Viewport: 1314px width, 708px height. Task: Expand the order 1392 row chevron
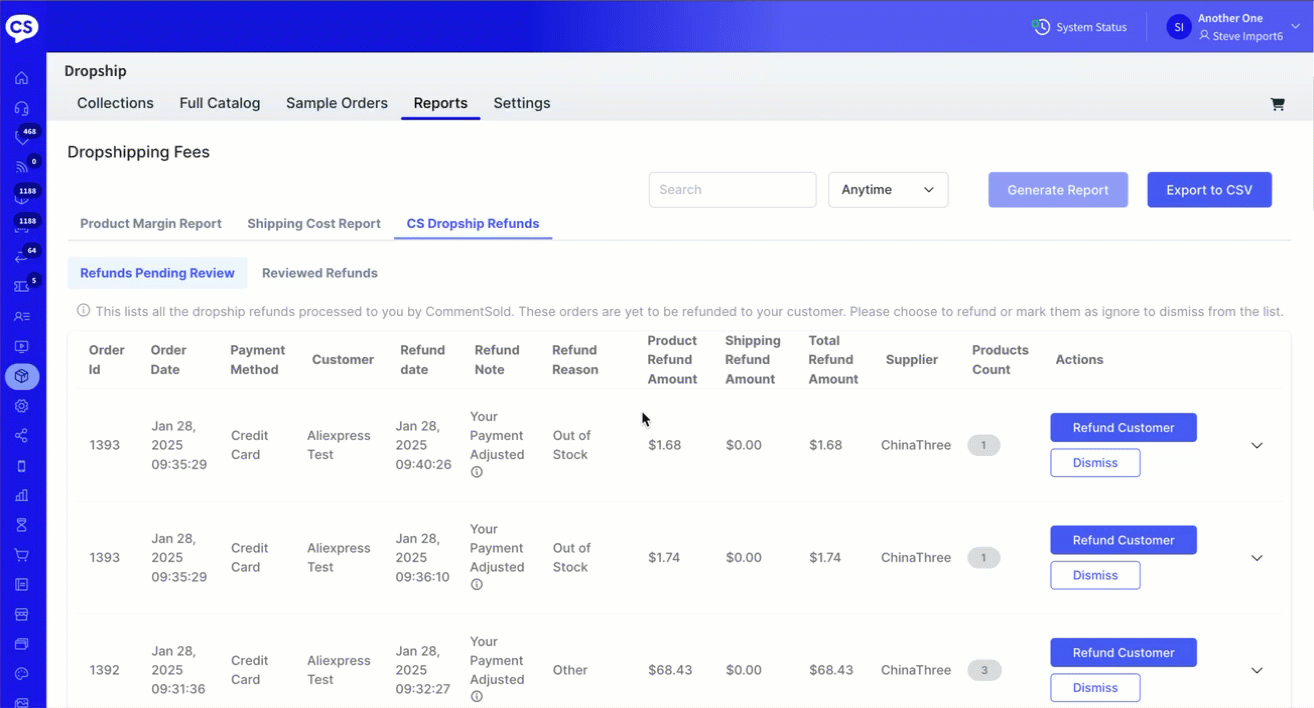click(1257, 670)
